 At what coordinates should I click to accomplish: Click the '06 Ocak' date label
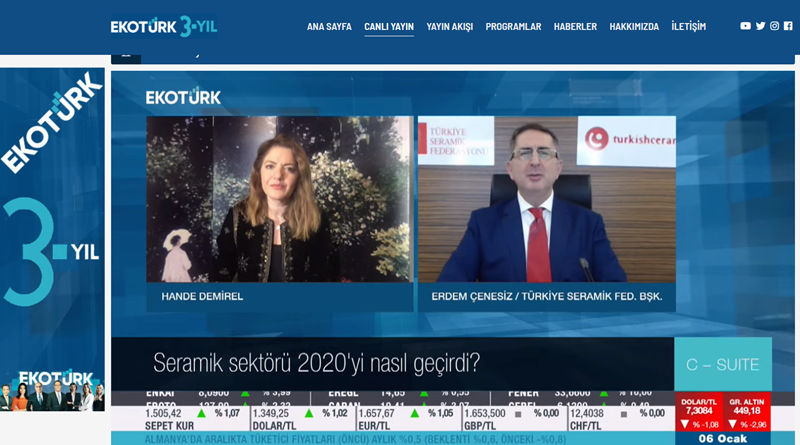pyautogui.click(x=722, y=438)
